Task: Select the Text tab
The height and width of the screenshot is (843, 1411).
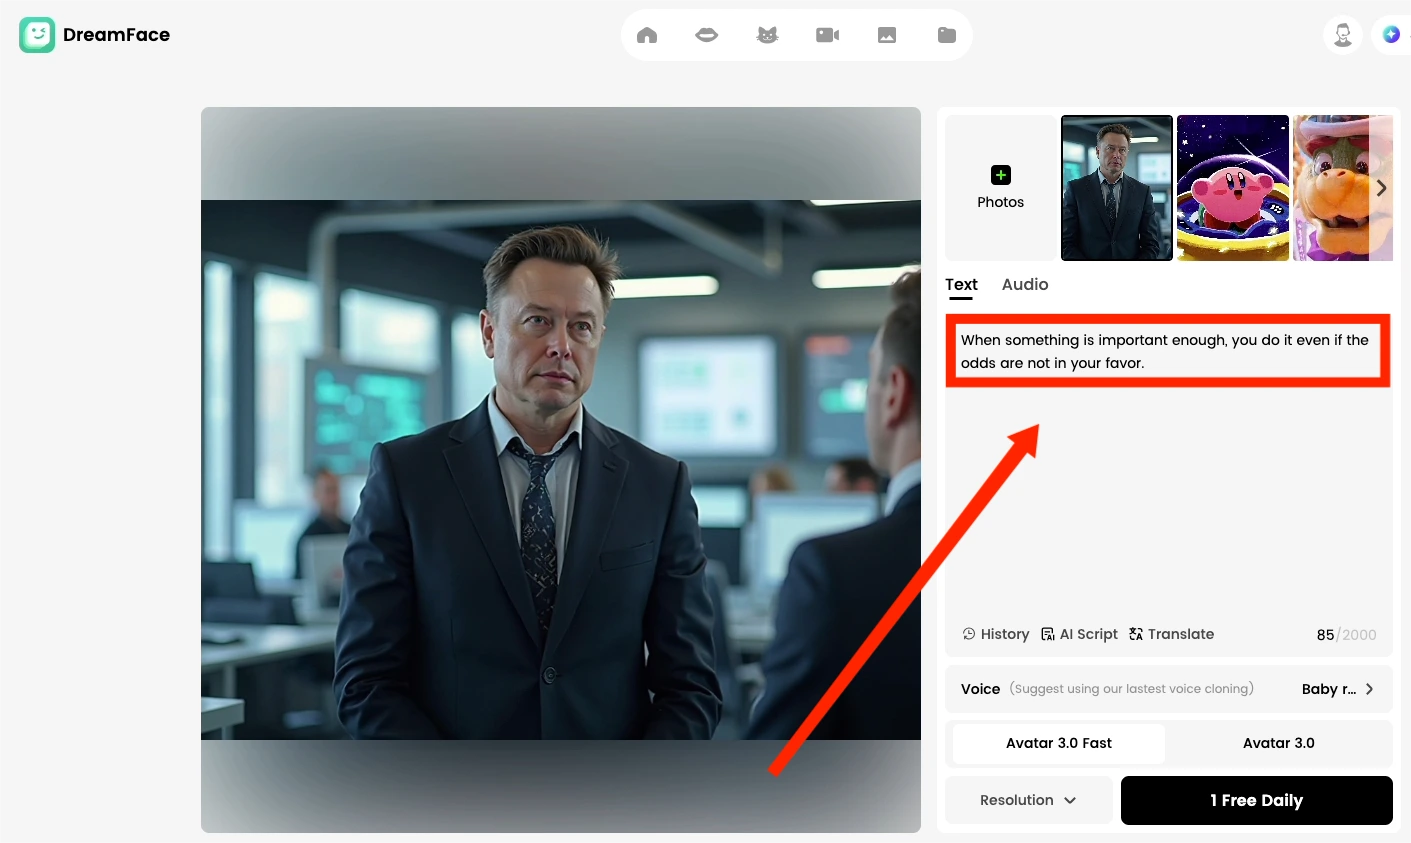Action: coord(960,285)
